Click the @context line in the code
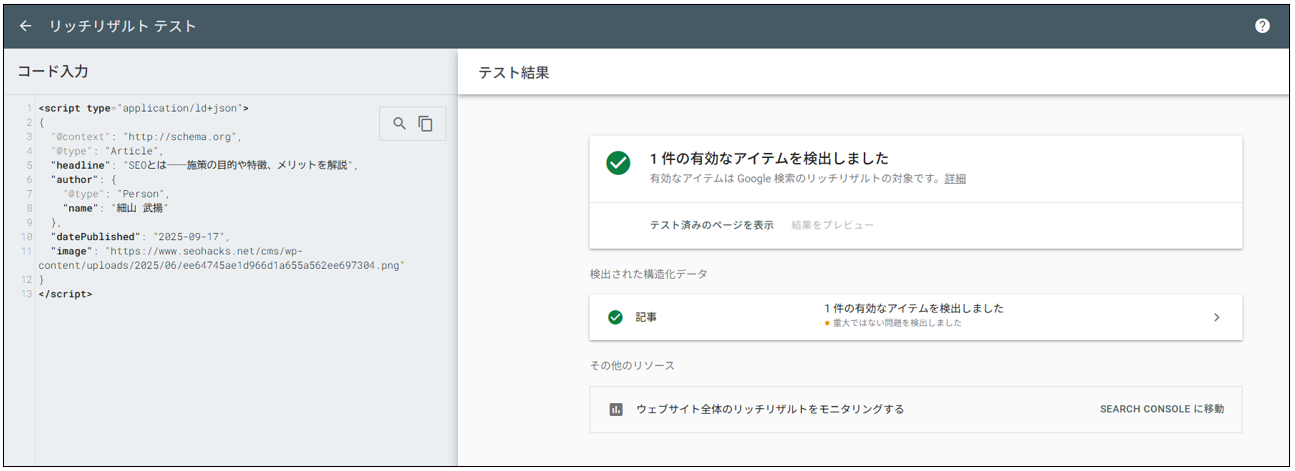 [147, 136]
